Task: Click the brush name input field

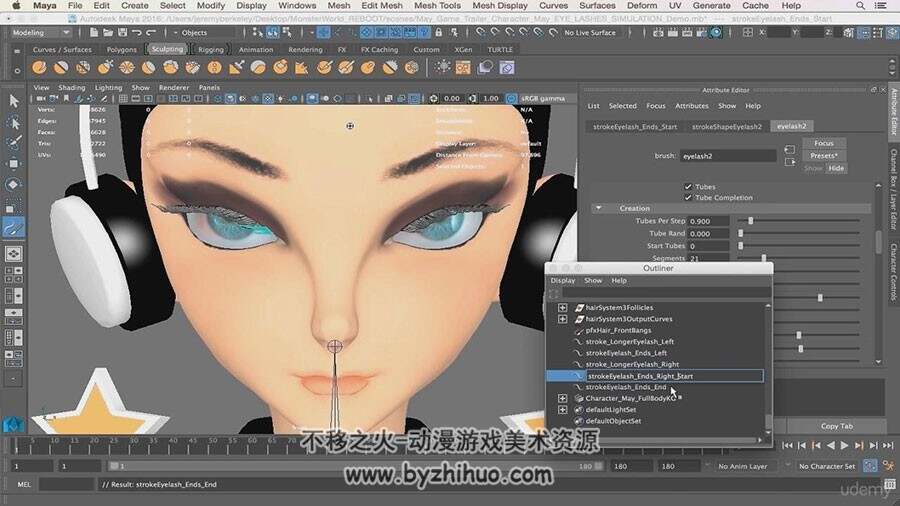Action: tap(728, 155)
